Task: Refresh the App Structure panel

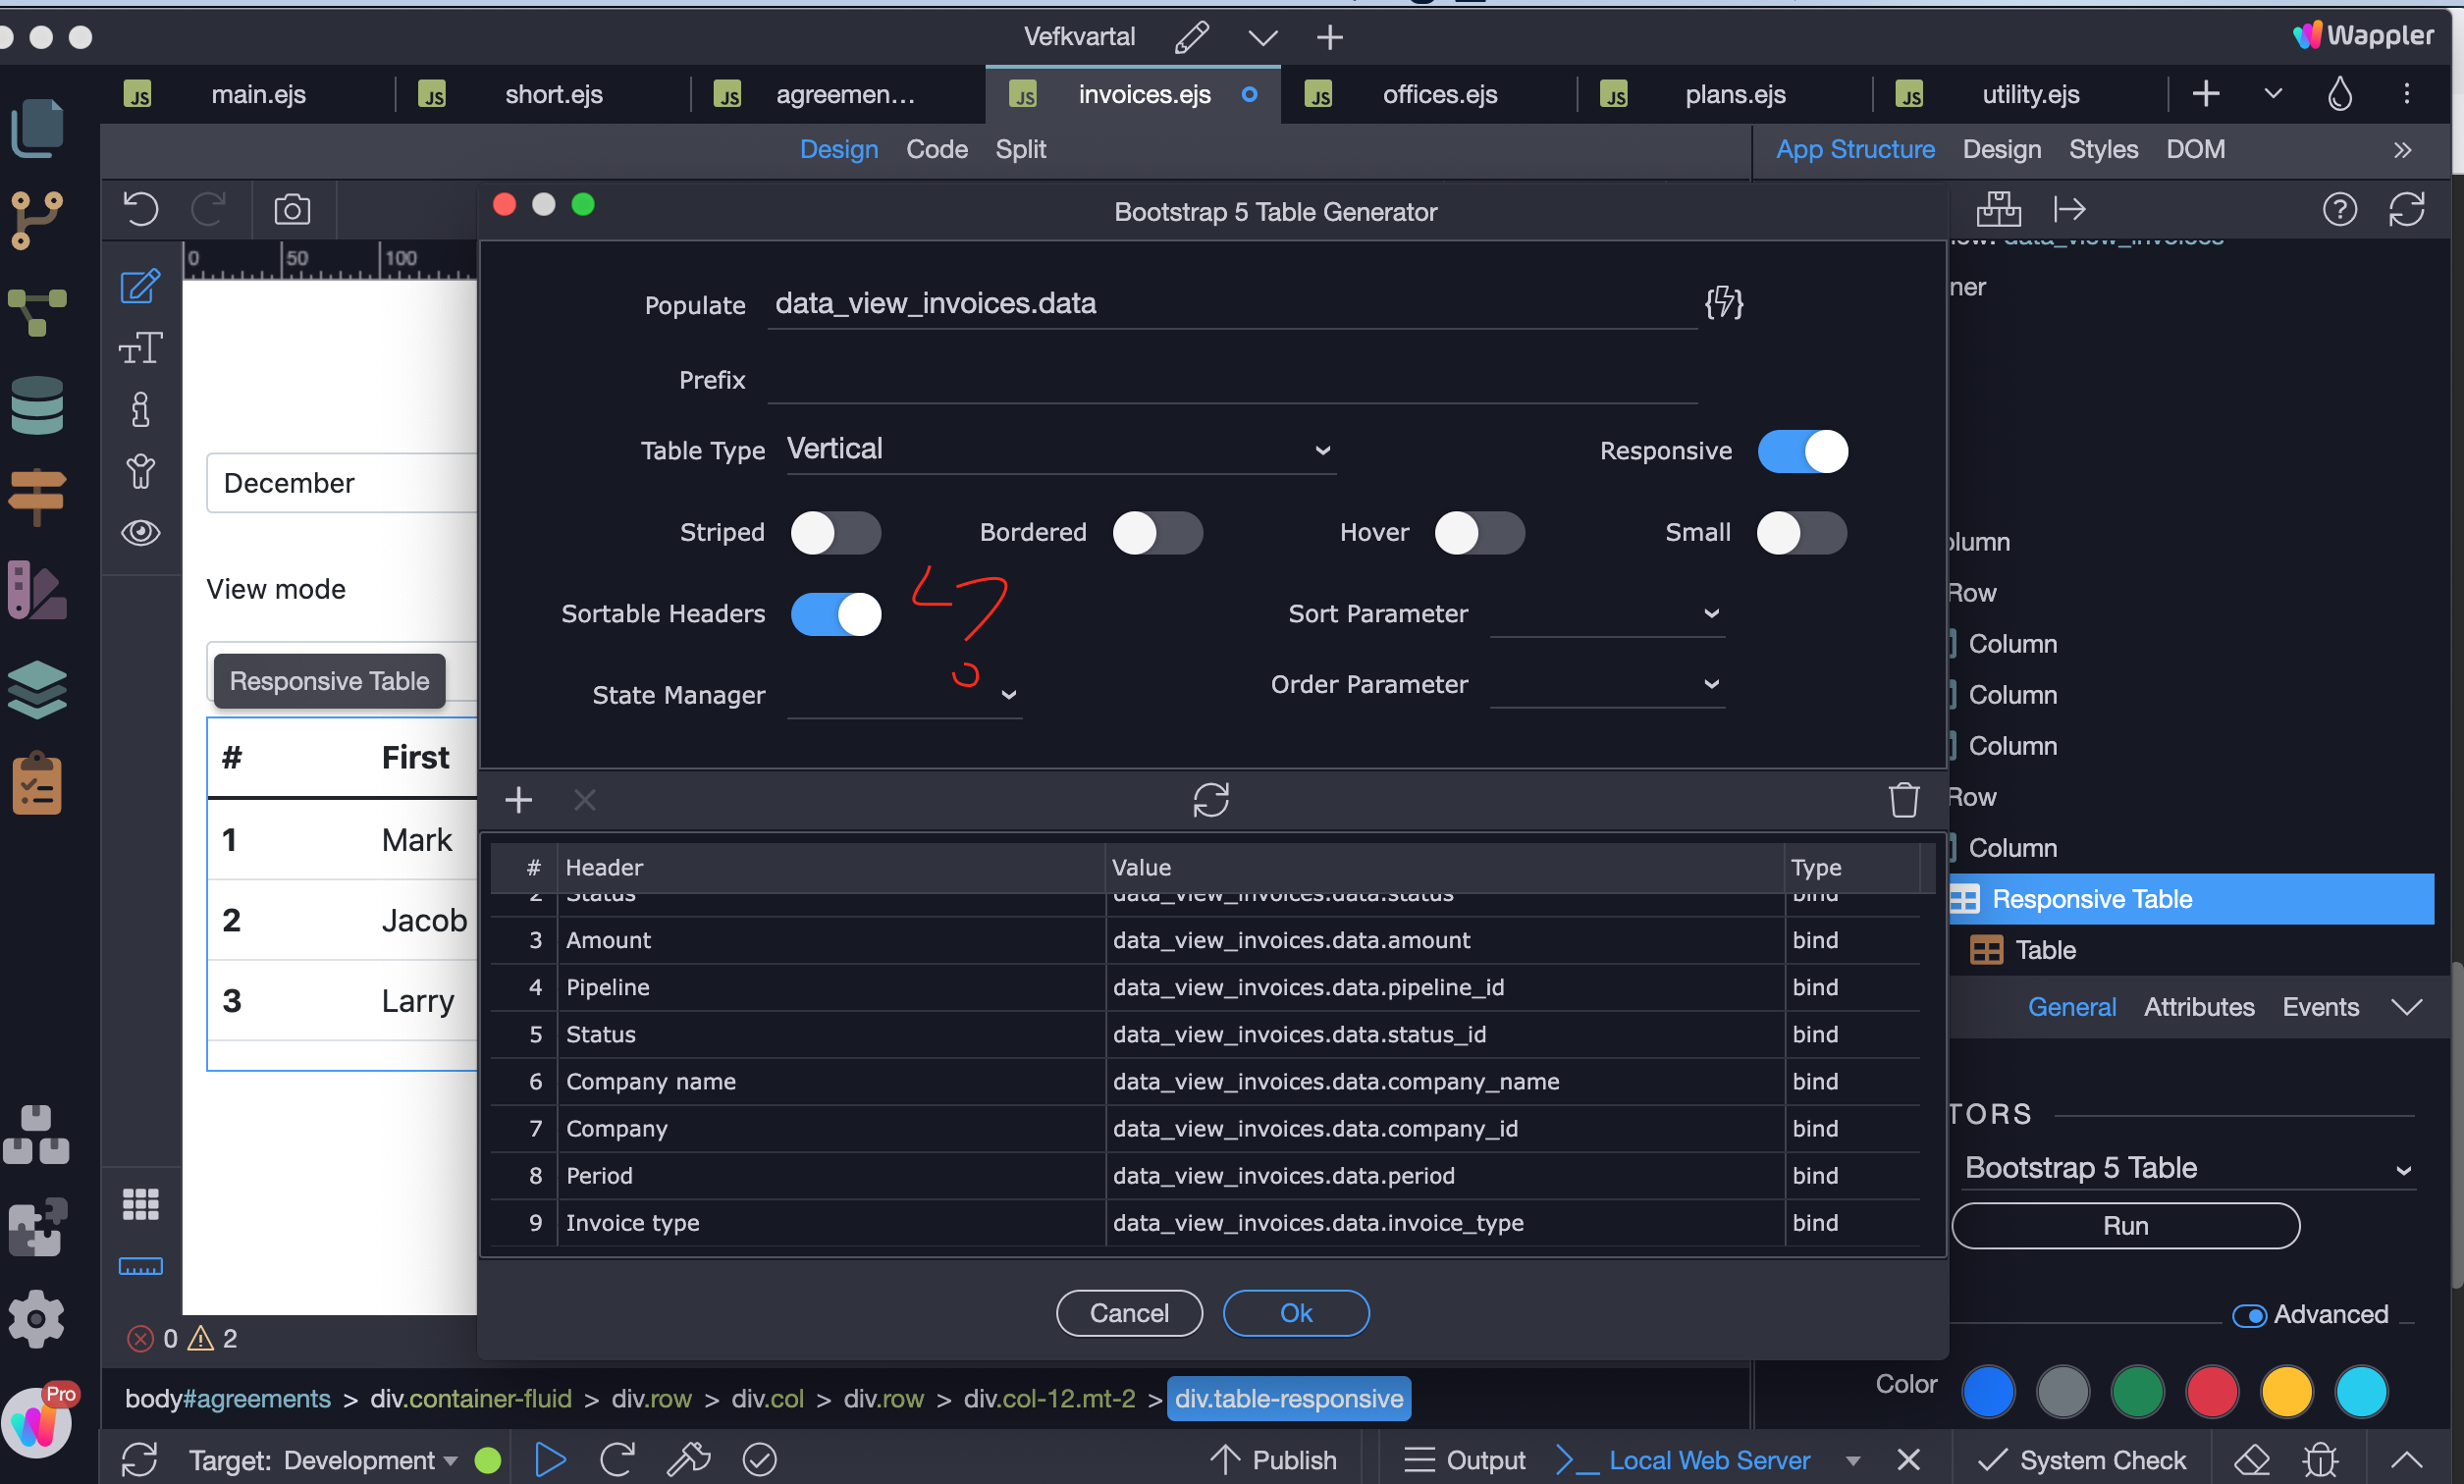Action: [x=2406, y=209]
